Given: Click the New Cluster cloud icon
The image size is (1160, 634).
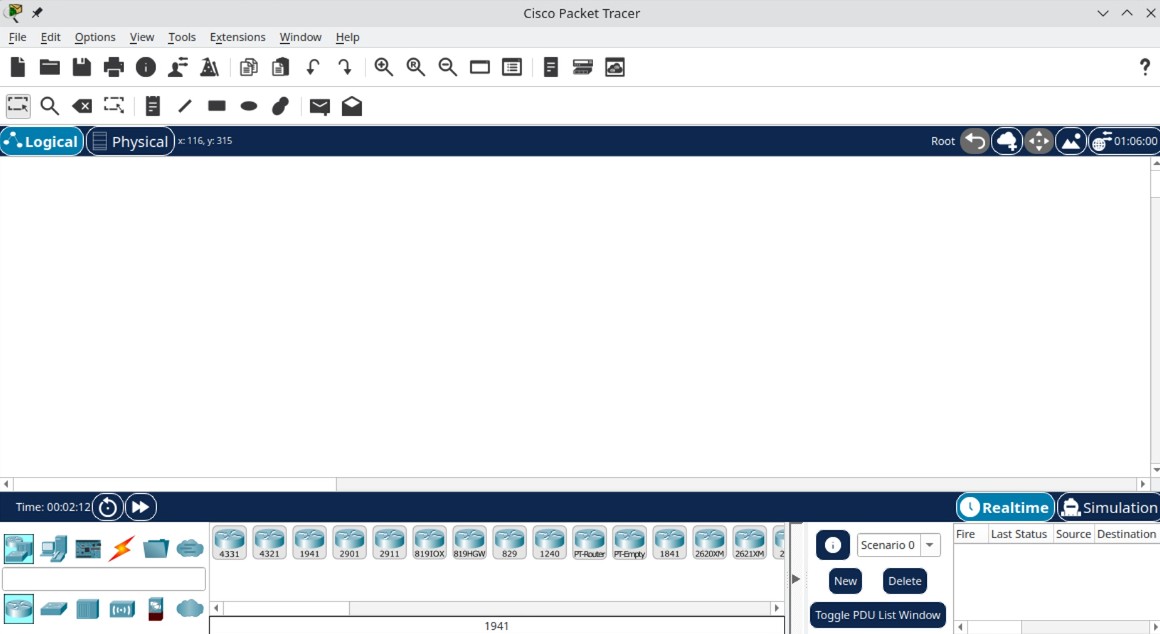Looking at the screenshot, I should tap(1007, 141).
